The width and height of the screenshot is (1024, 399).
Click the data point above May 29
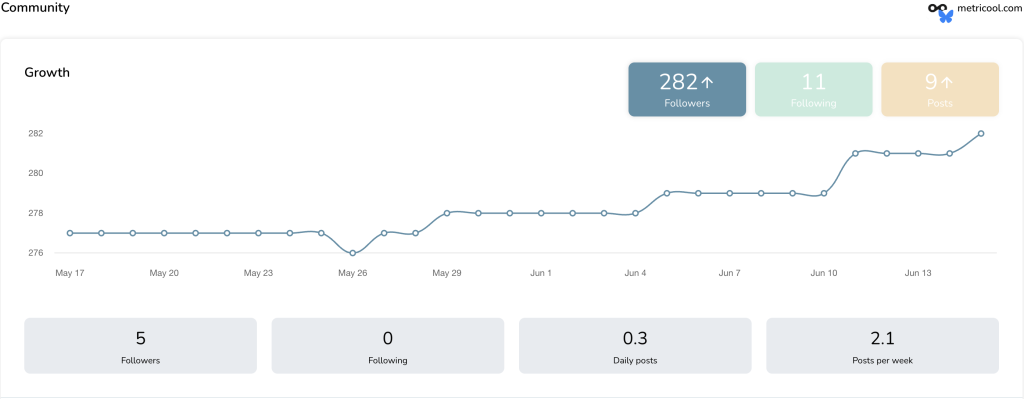pos(447,213)
